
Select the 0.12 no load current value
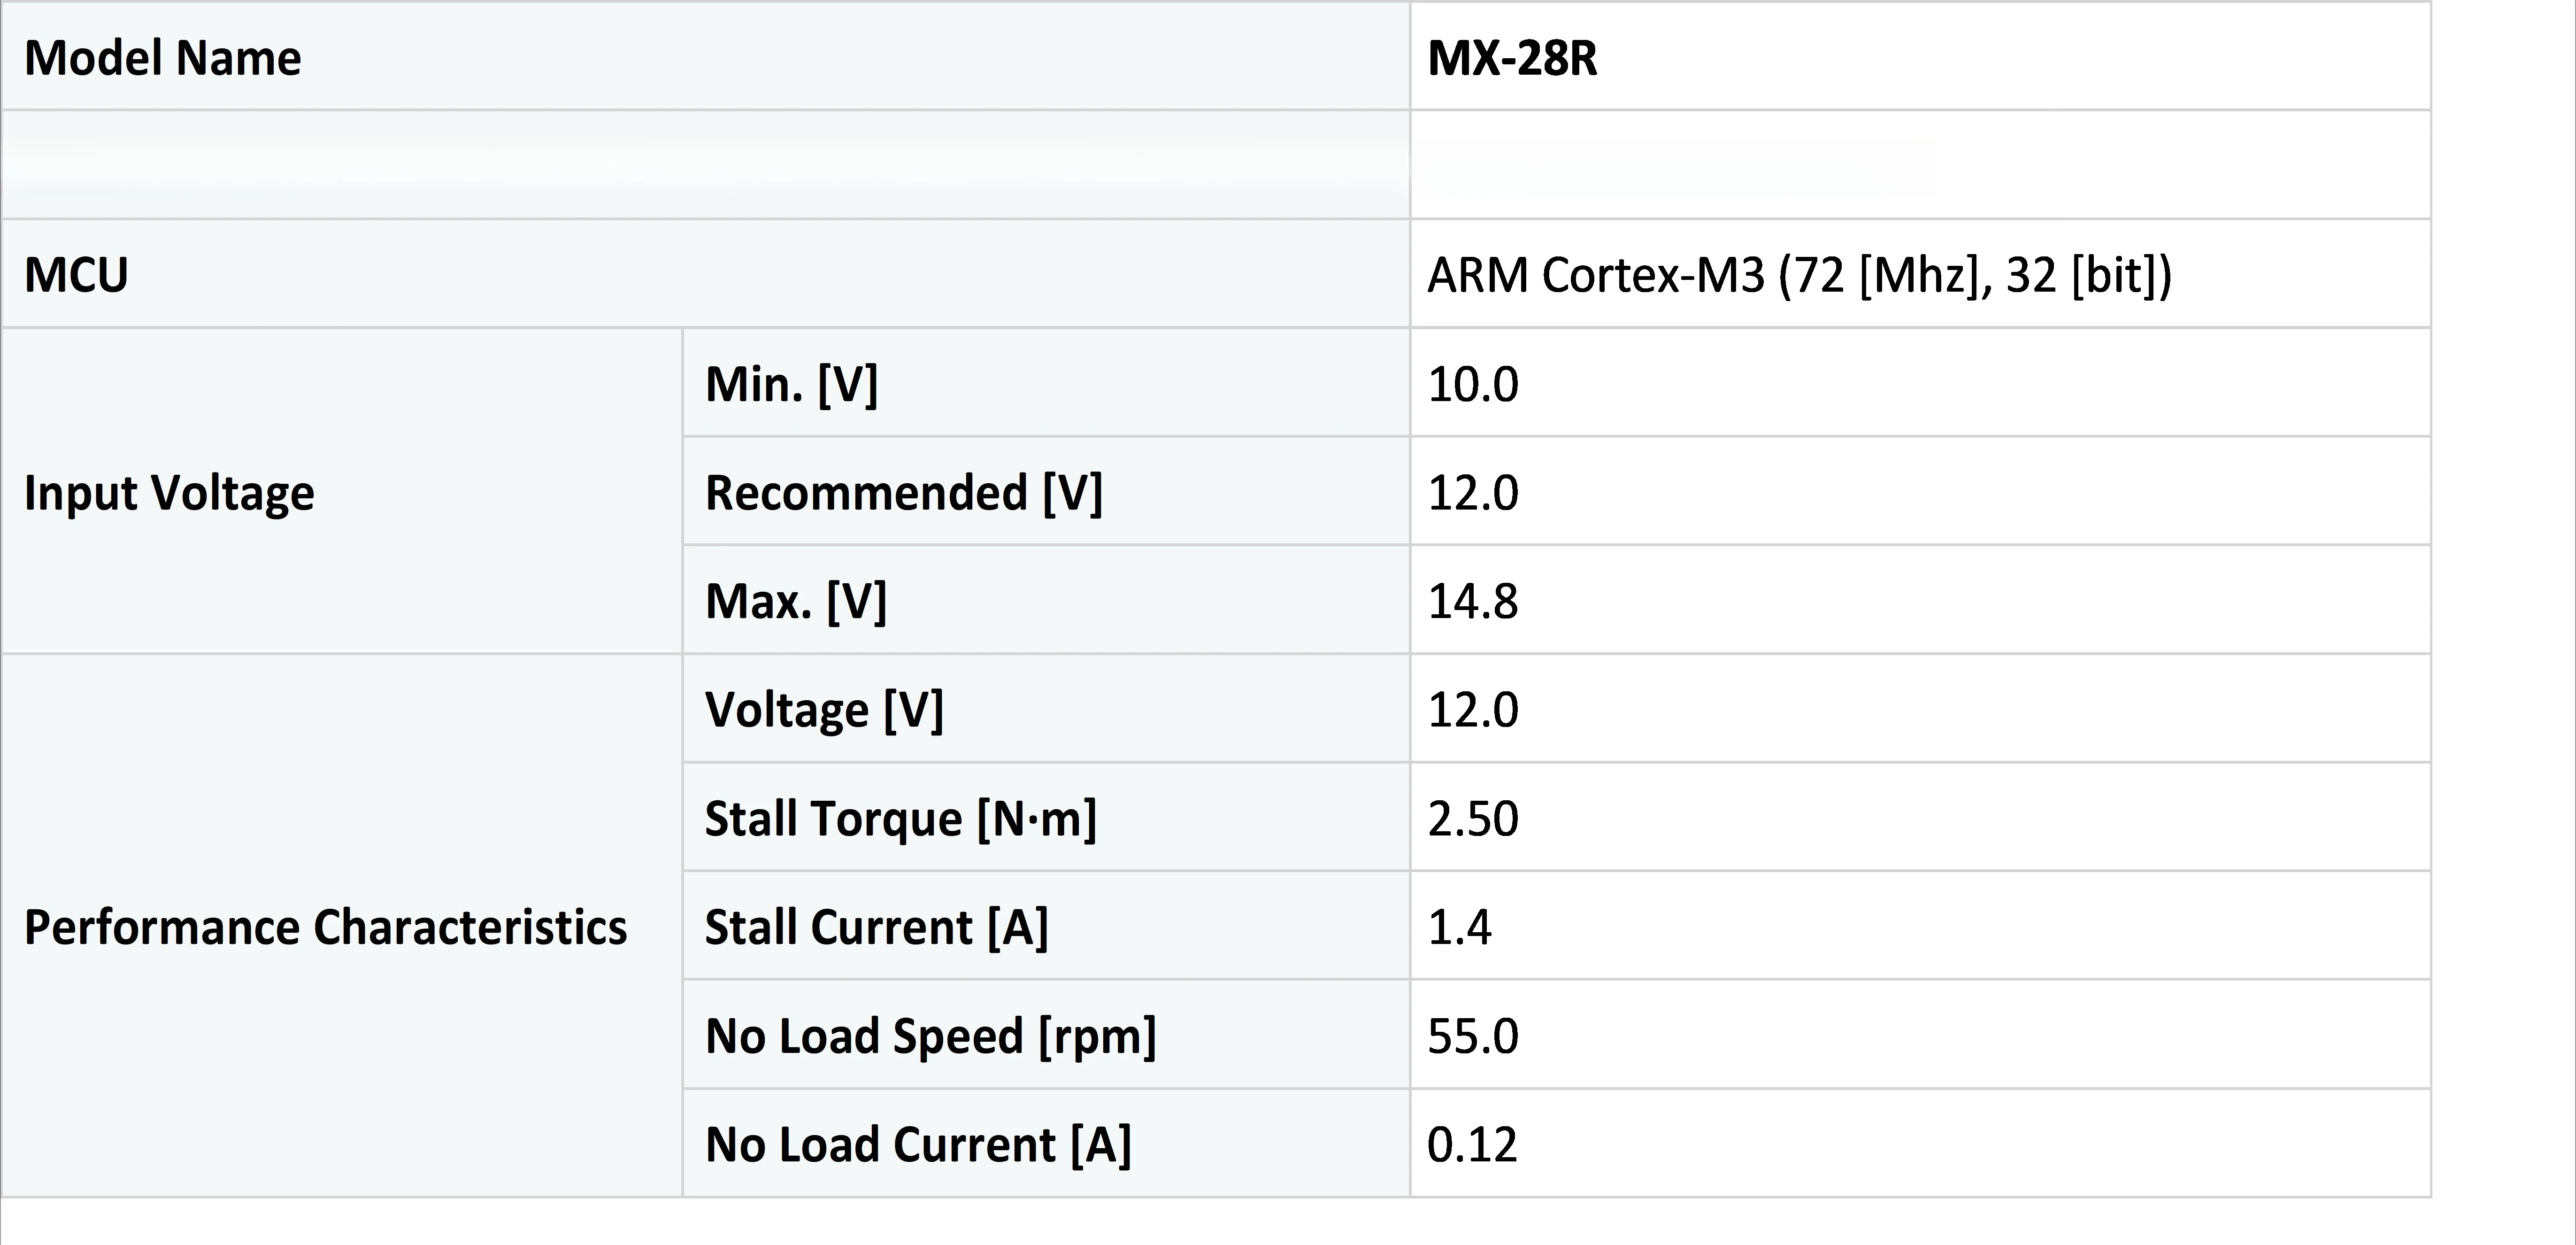(x=1472, y=1144)
